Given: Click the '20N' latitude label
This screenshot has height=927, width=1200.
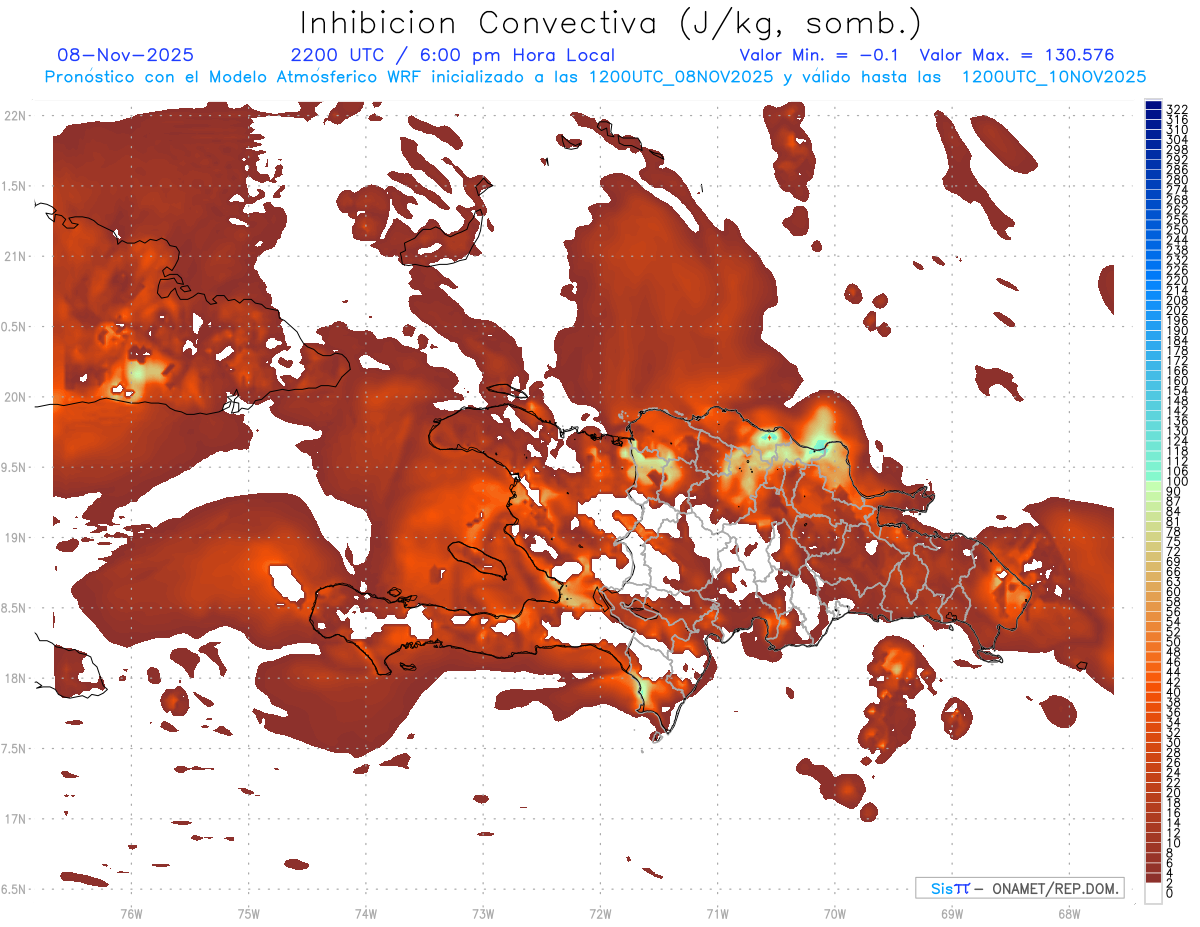Looking at the screenshot, I should (x=15, y=397).
